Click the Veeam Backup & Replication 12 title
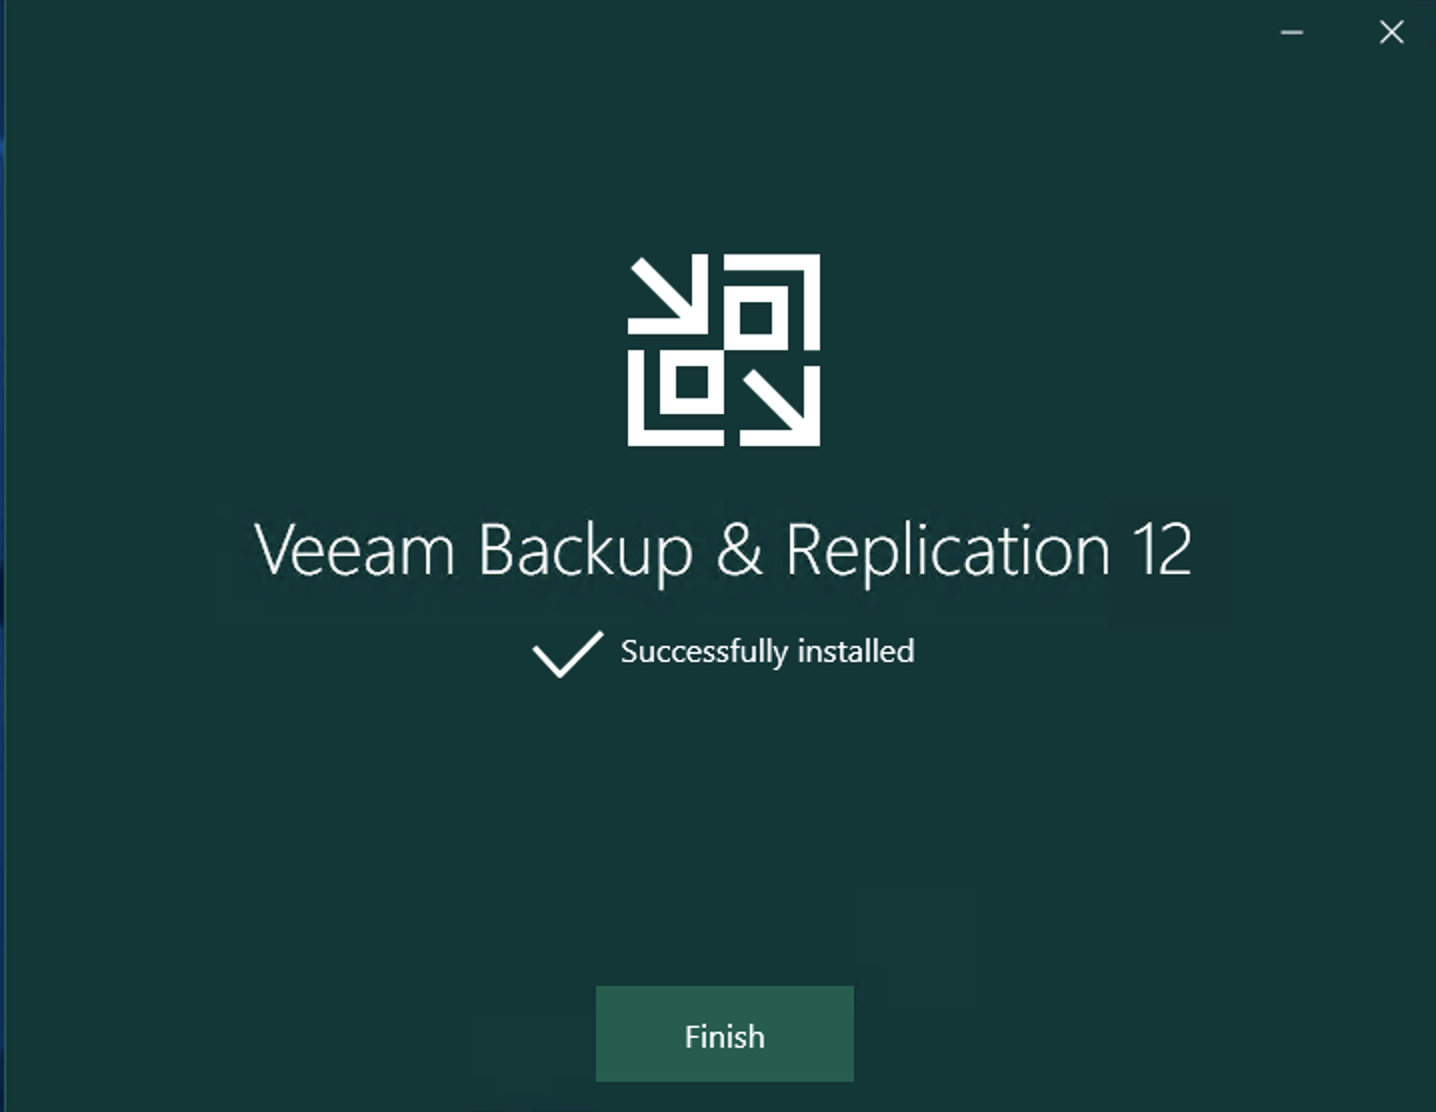 pyautogui.click(x=722, y=552)
